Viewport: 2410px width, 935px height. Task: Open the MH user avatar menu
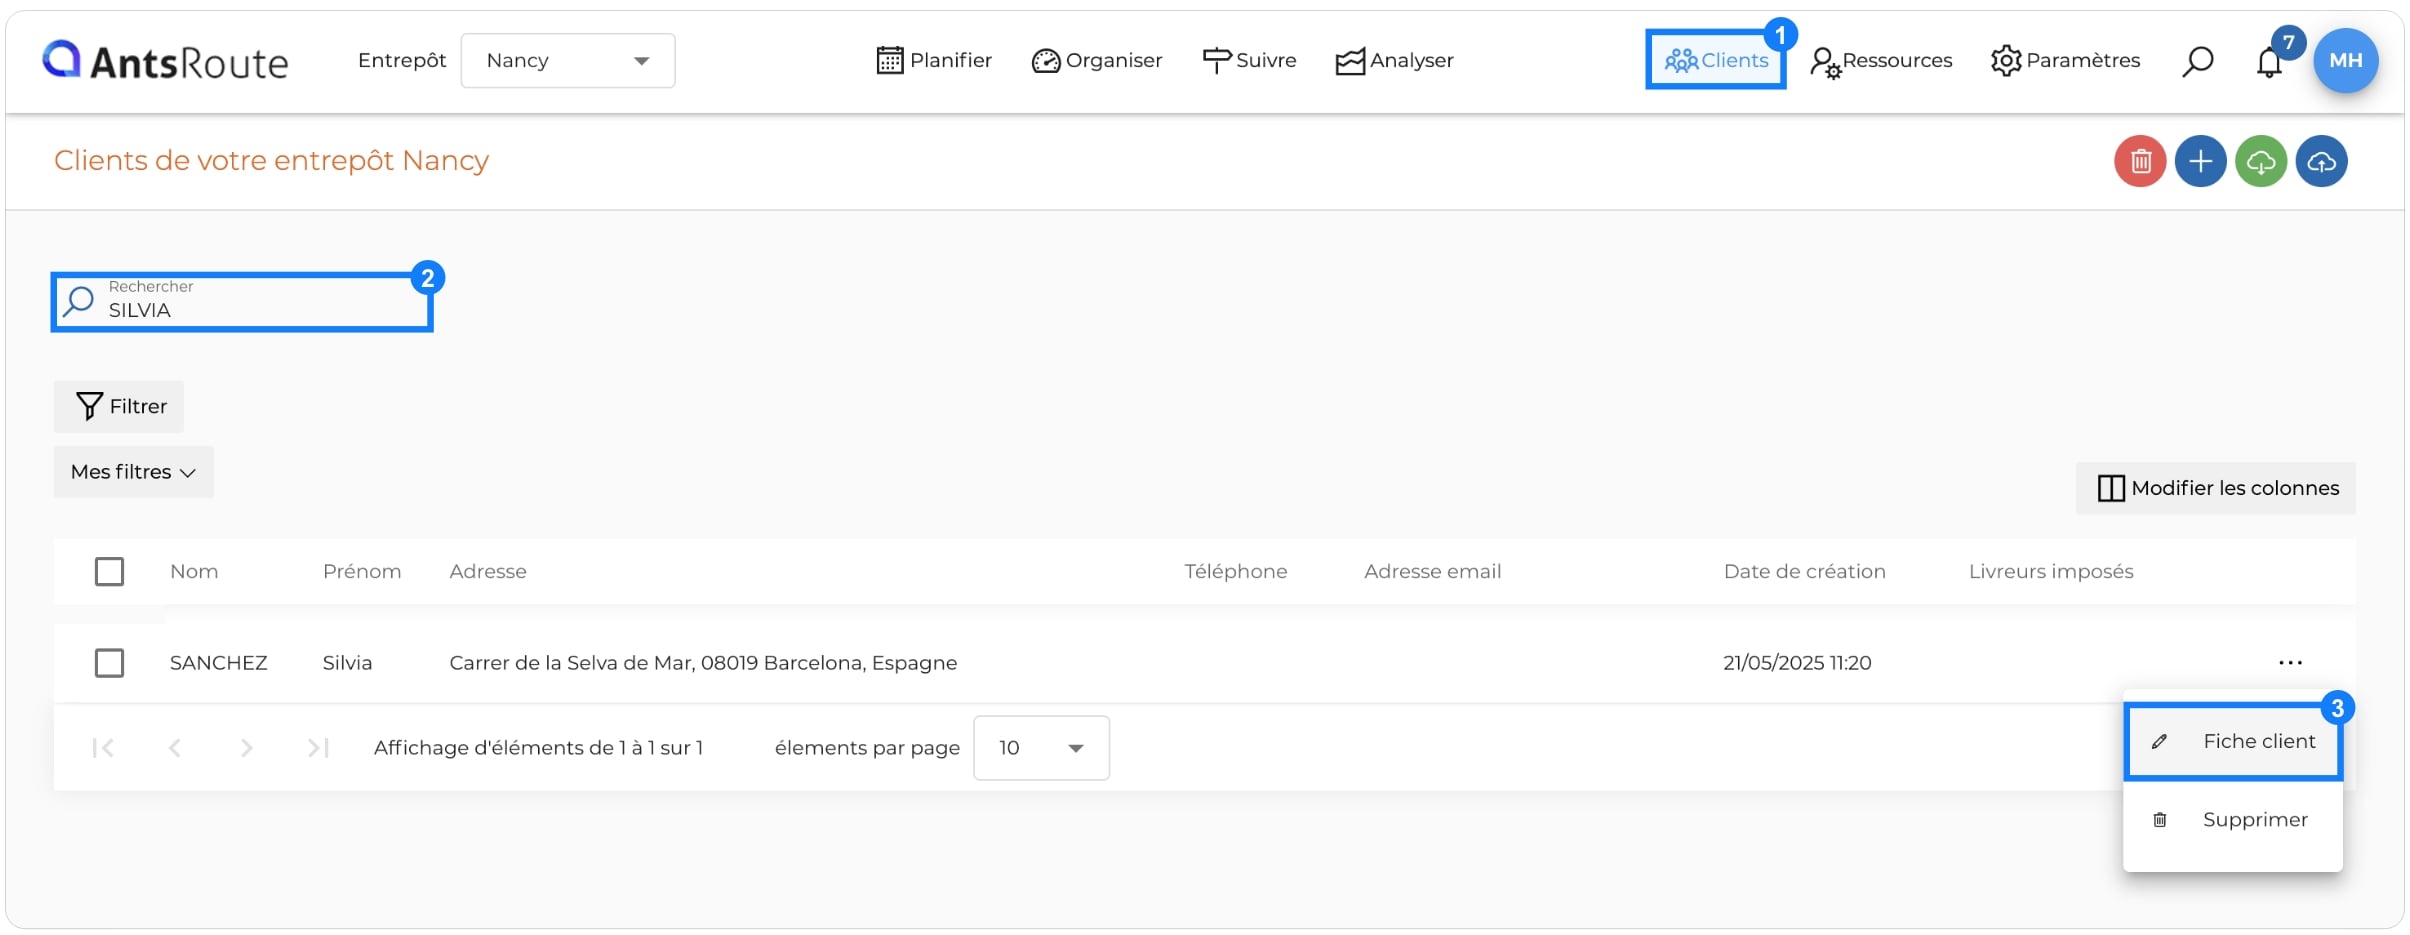(2345, 61)
